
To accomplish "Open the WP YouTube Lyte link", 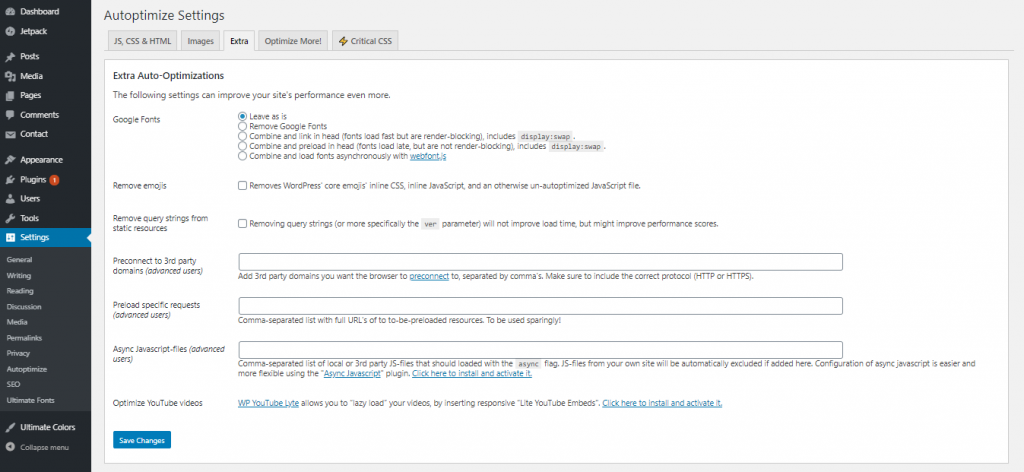I will pyautogui.click(x=268, y=403).
